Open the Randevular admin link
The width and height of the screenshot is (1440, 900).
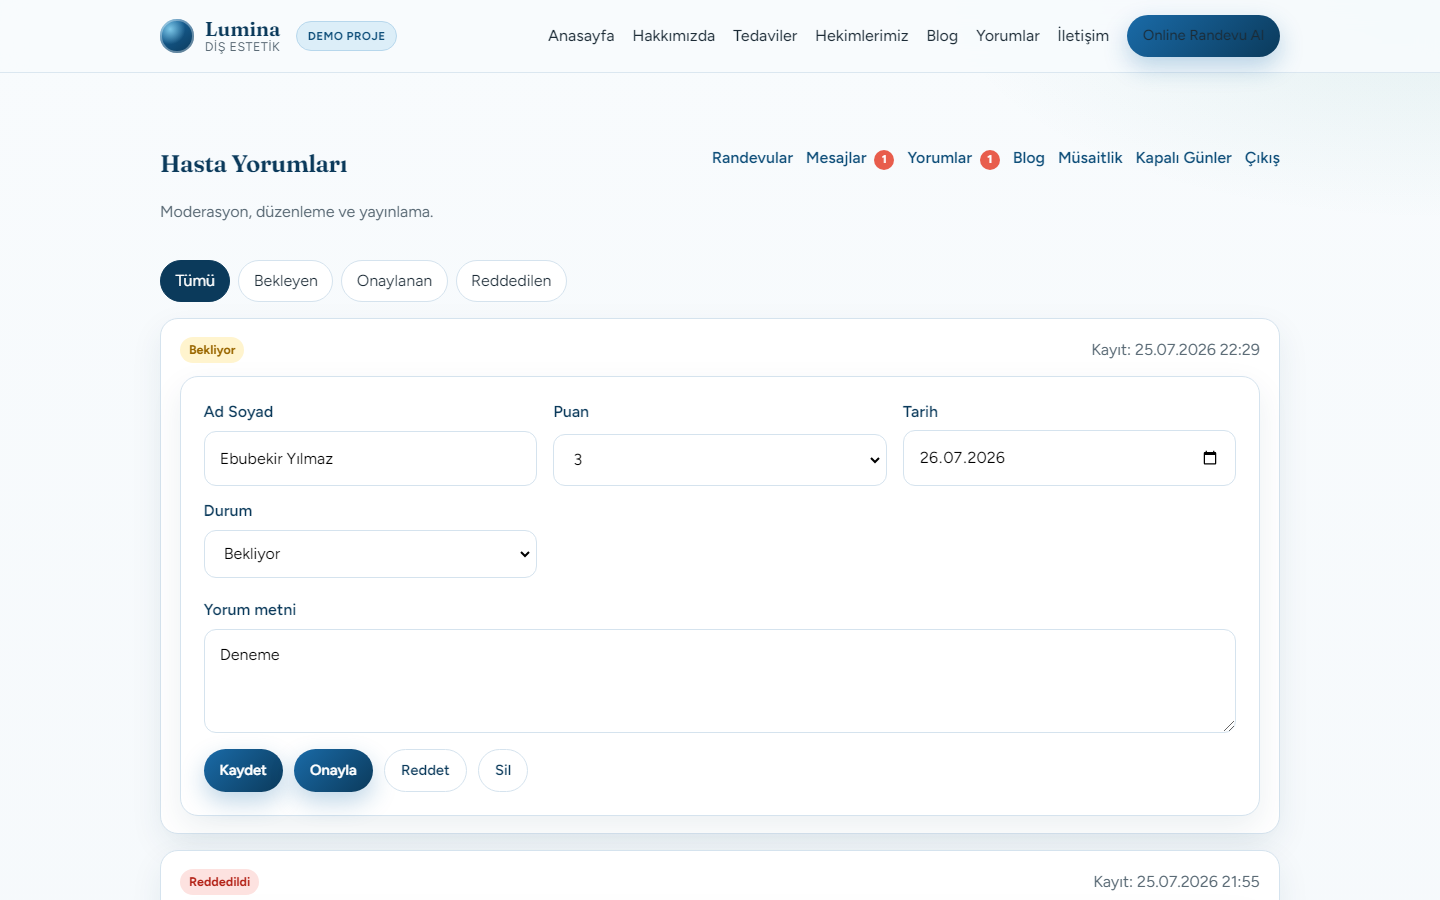(752, 158)
